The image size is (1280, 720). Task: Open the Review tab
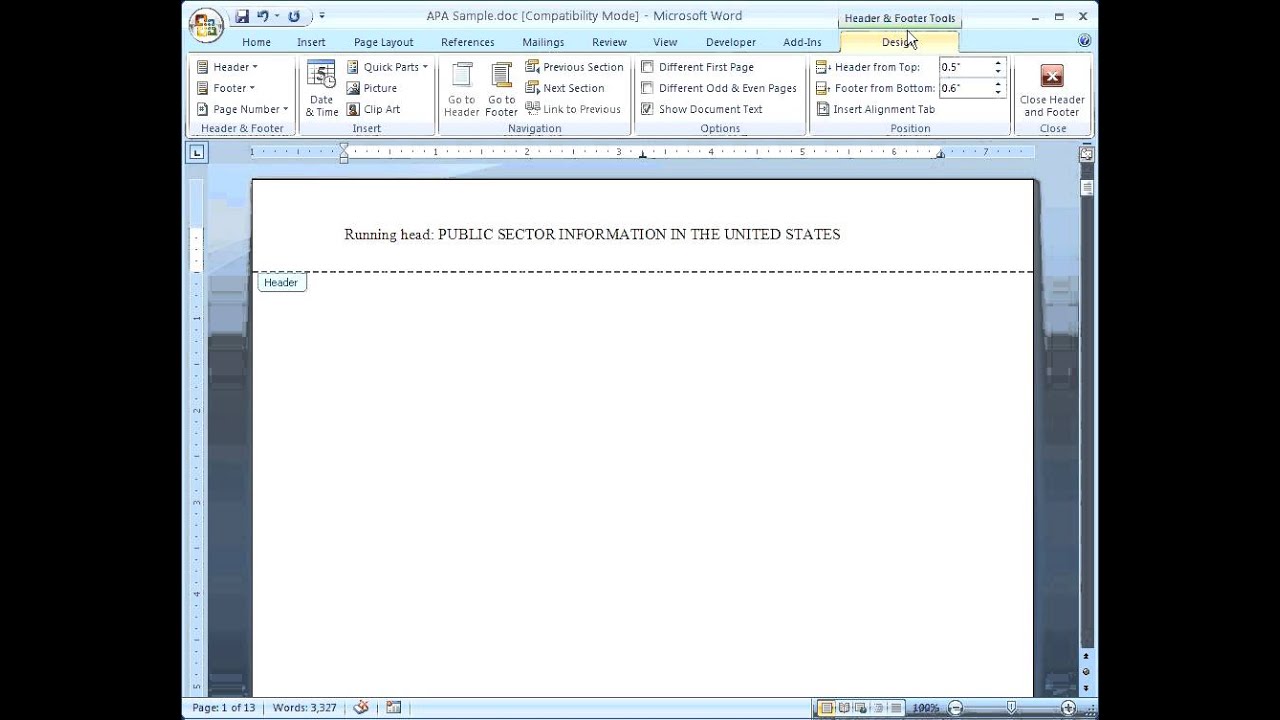click(x=609, y=42)
